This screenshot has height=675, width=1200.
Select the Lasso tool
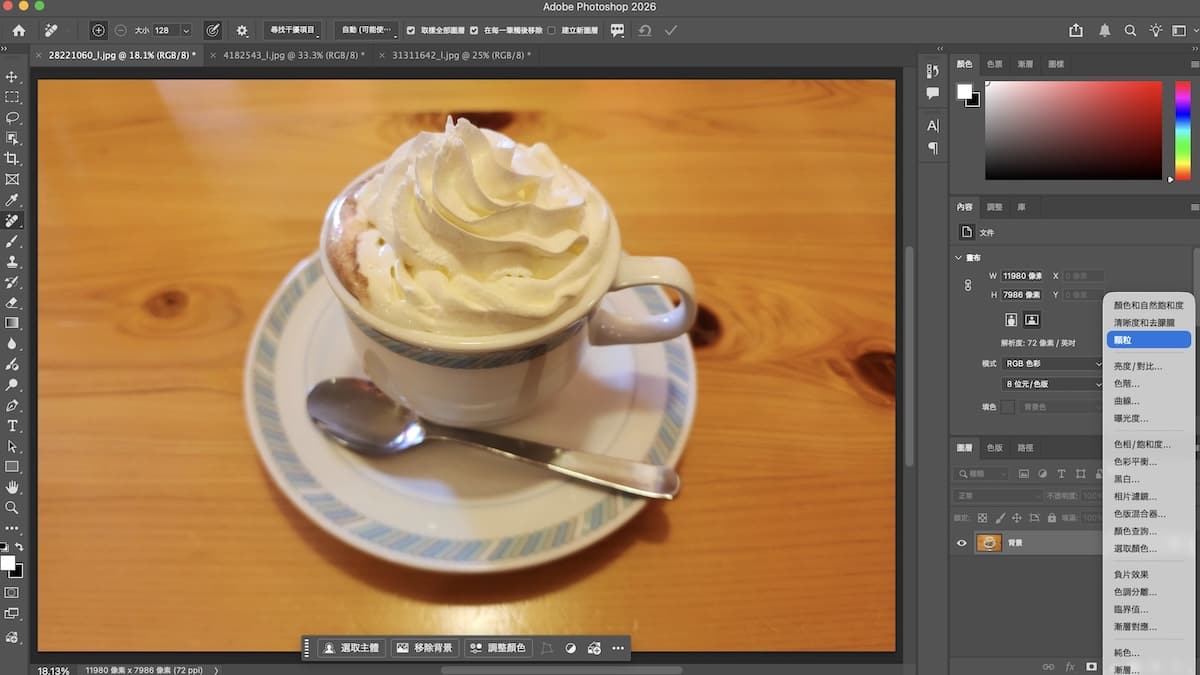pyautogui.click(x=12, y=118)
